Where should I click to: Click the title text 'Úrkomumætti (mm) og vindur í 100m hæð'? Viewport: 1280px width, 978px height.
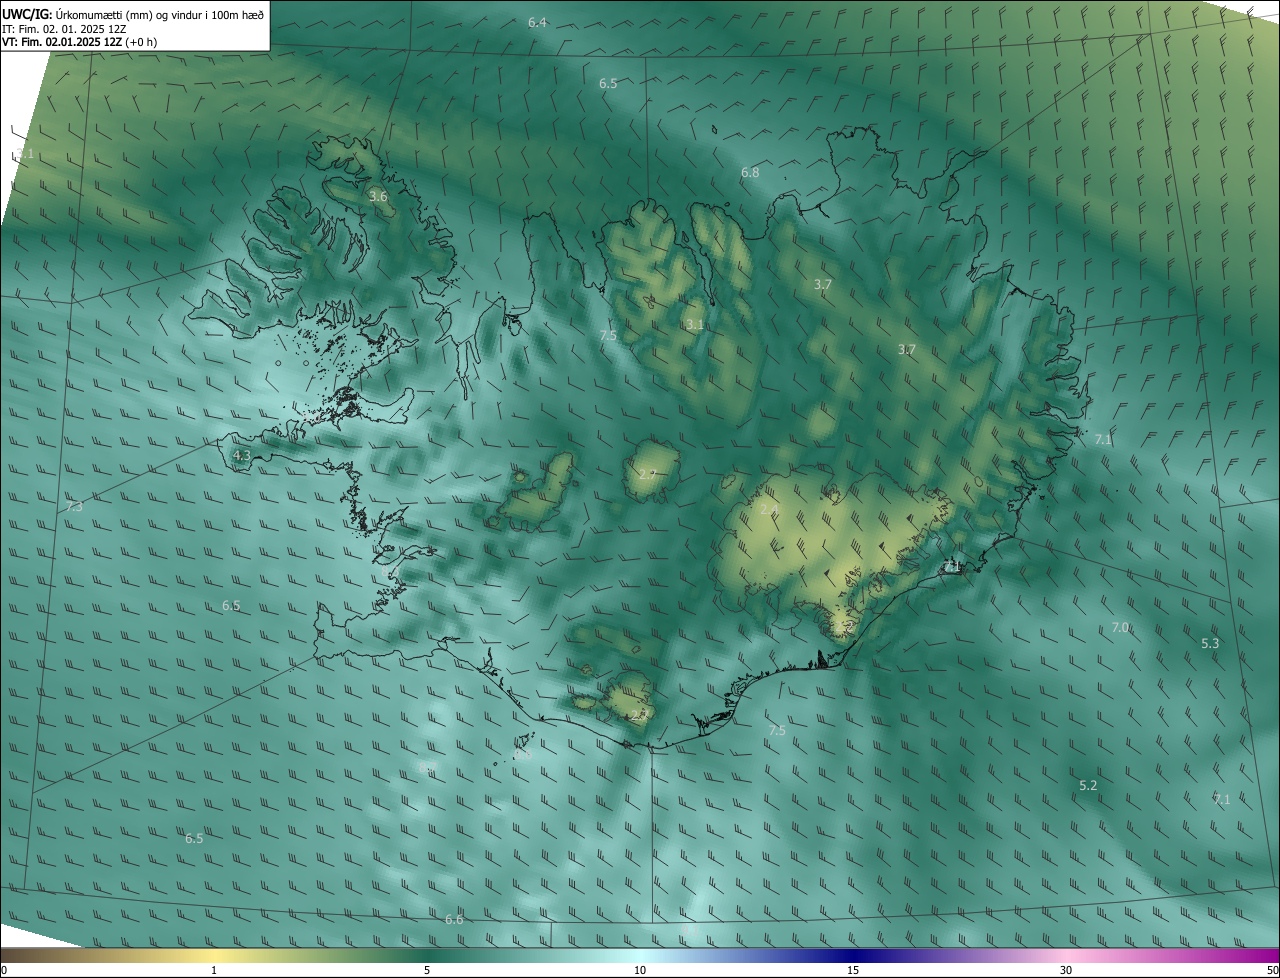[x=158, y=14]
